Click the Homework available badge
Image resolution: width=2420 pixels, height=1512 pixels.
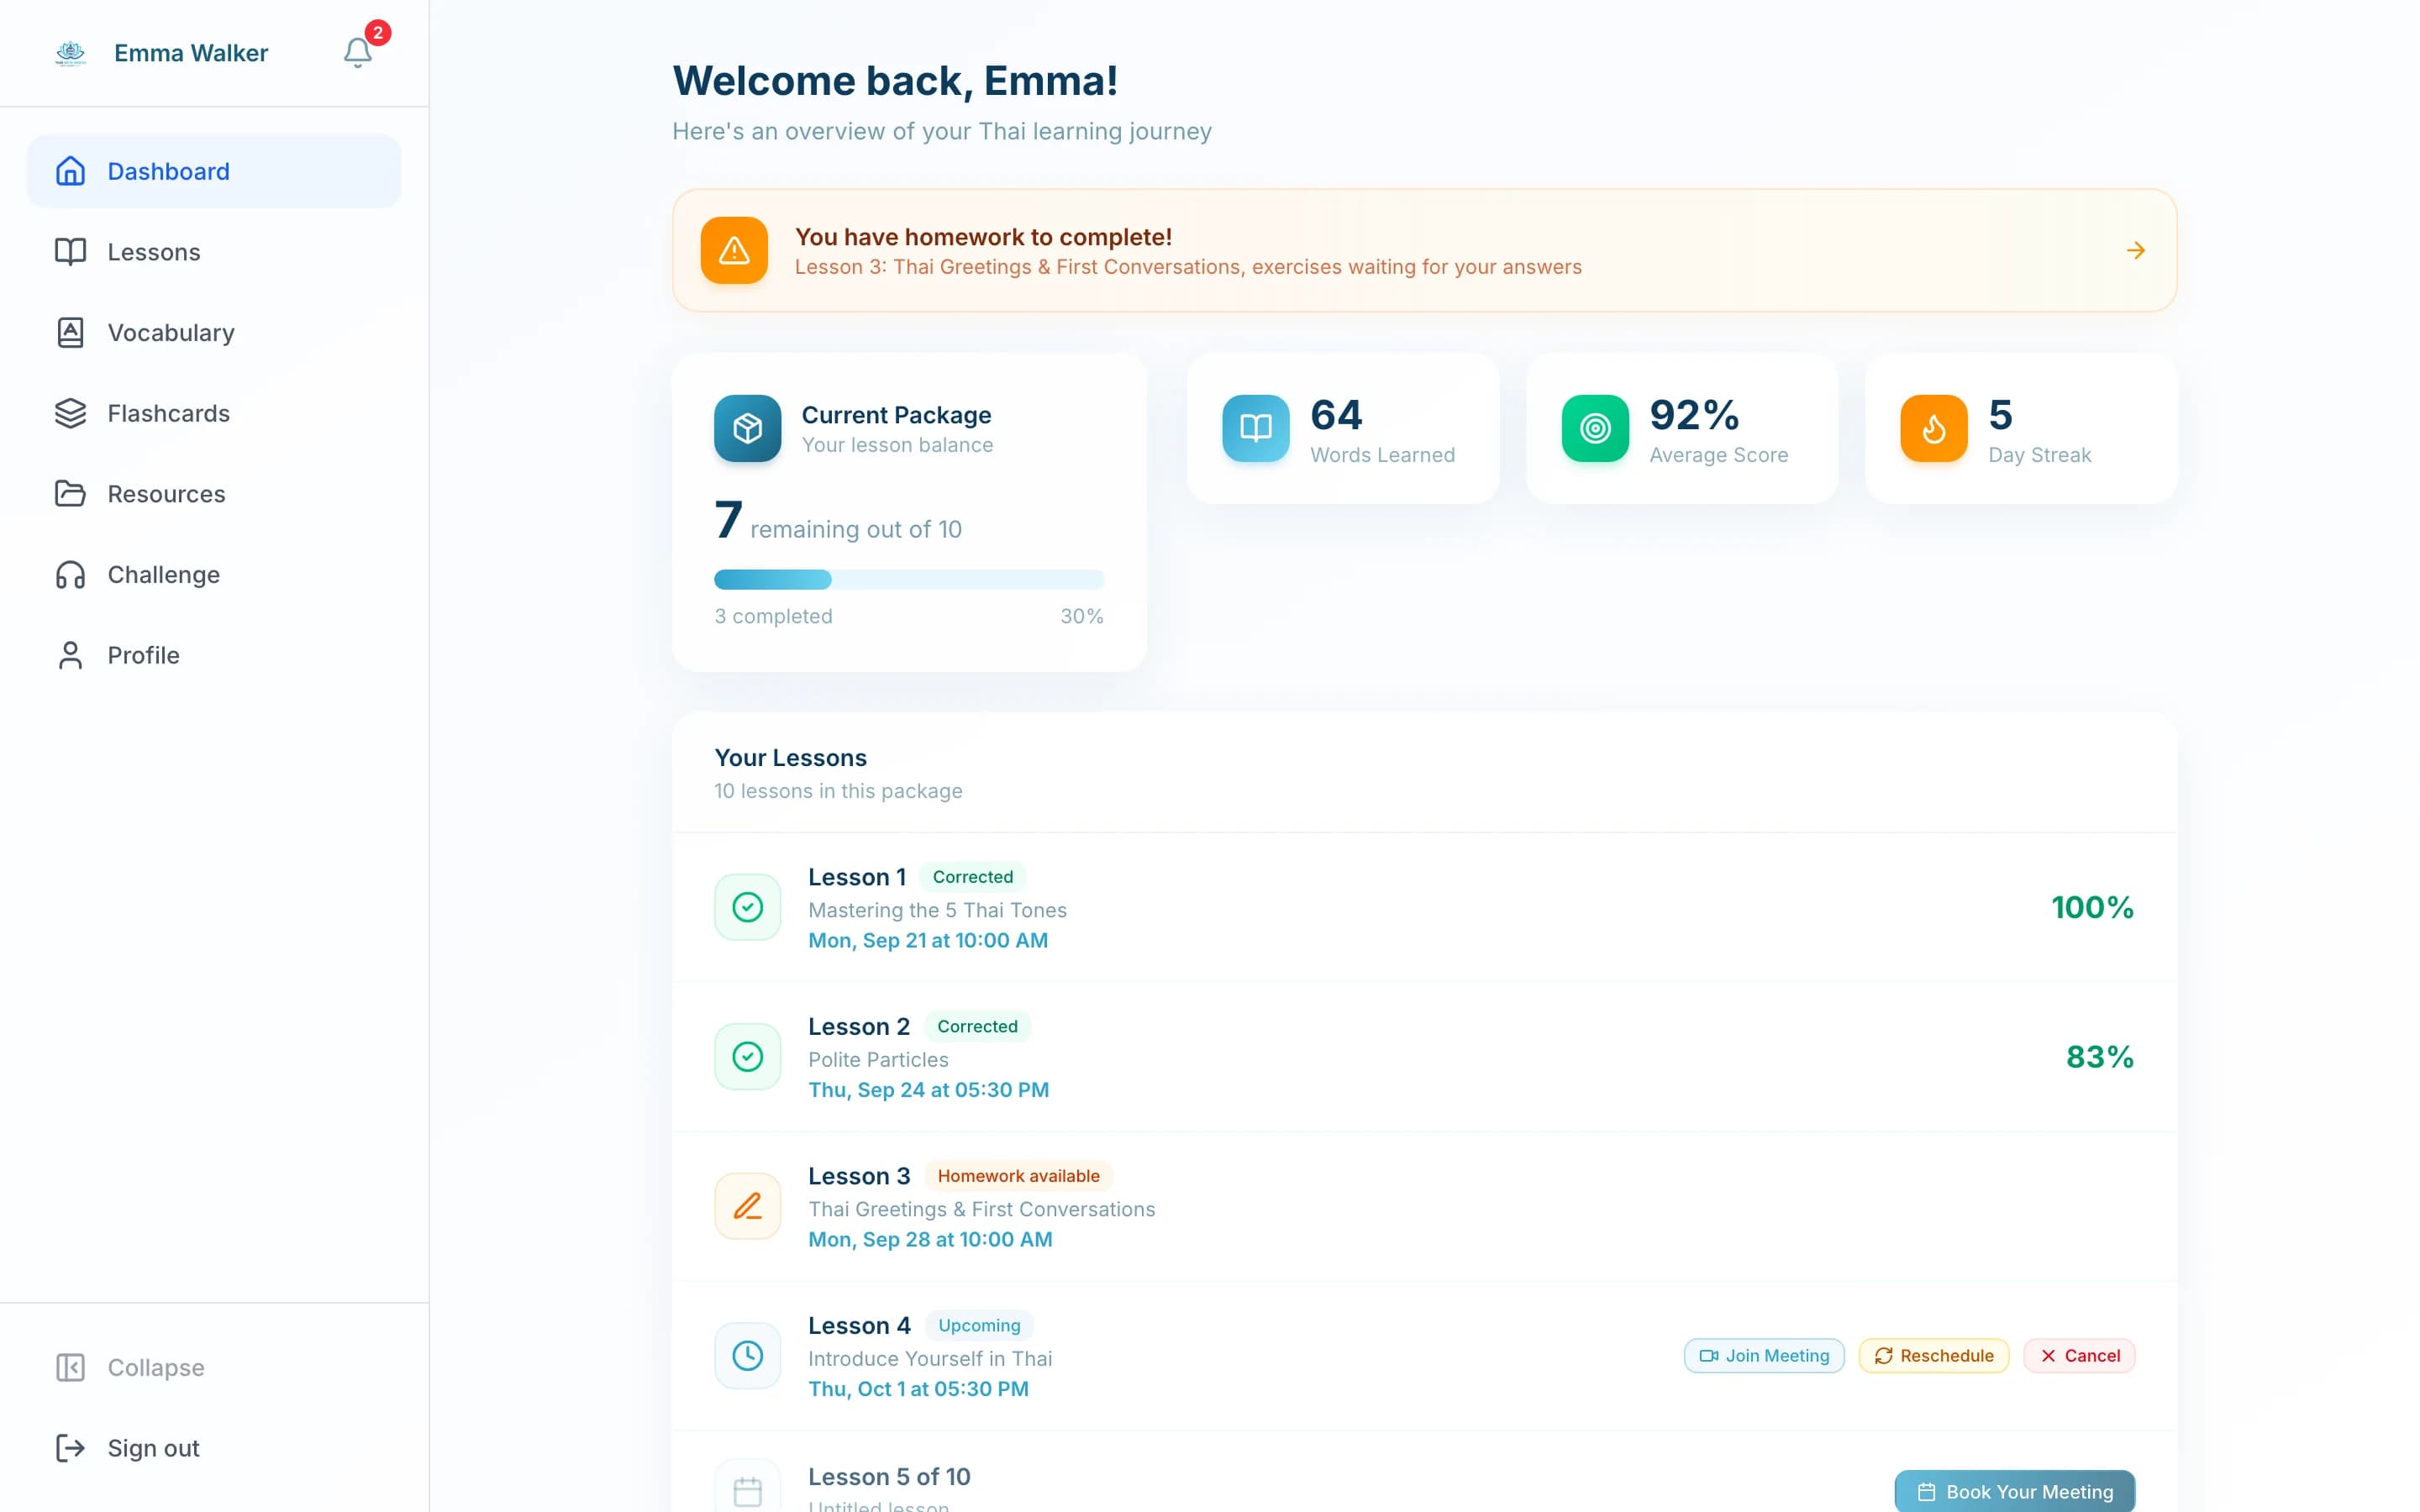[1018, 1176]
